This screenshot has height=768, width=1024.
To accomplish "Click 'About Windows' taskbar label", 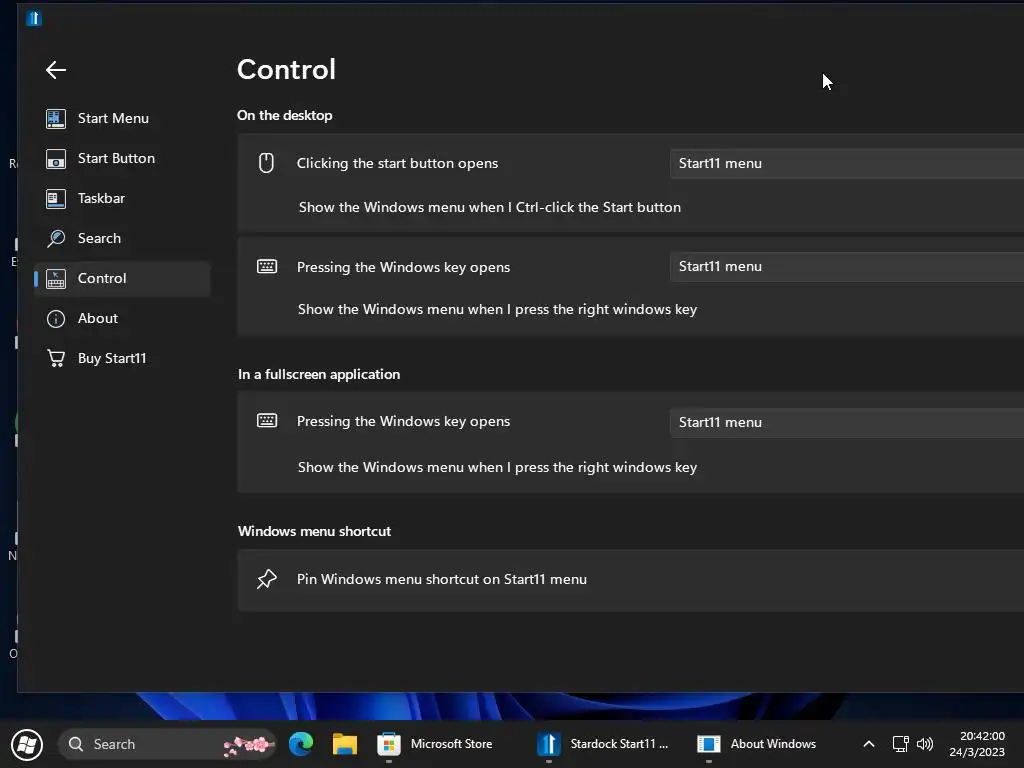I will point(773,744).
